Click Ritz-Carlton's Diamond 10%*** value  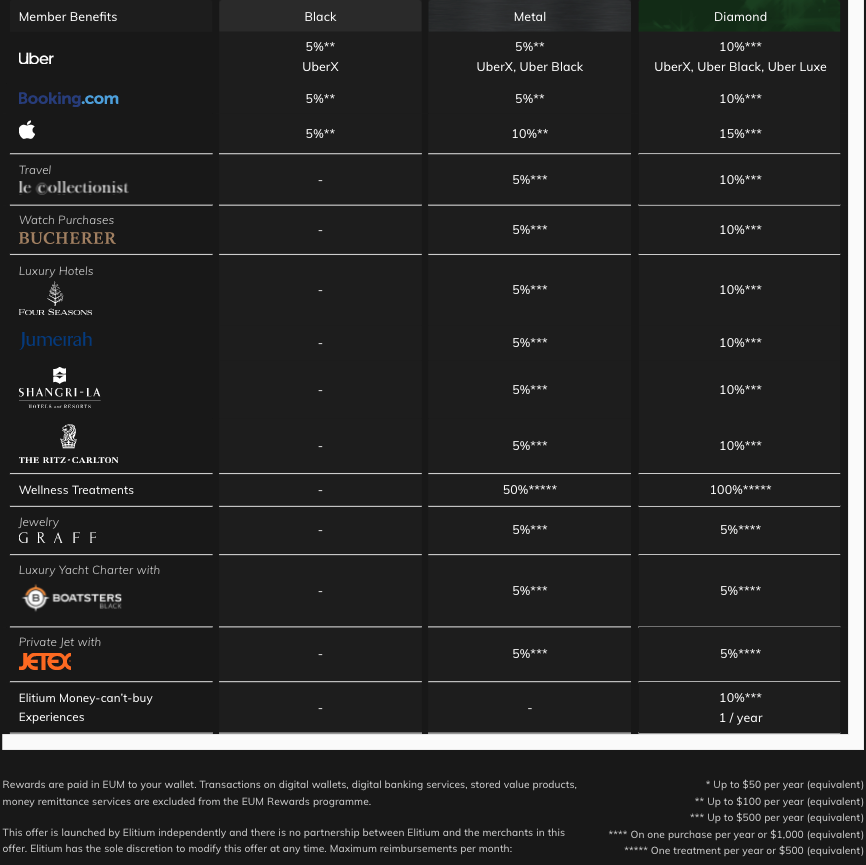point(740,445)
